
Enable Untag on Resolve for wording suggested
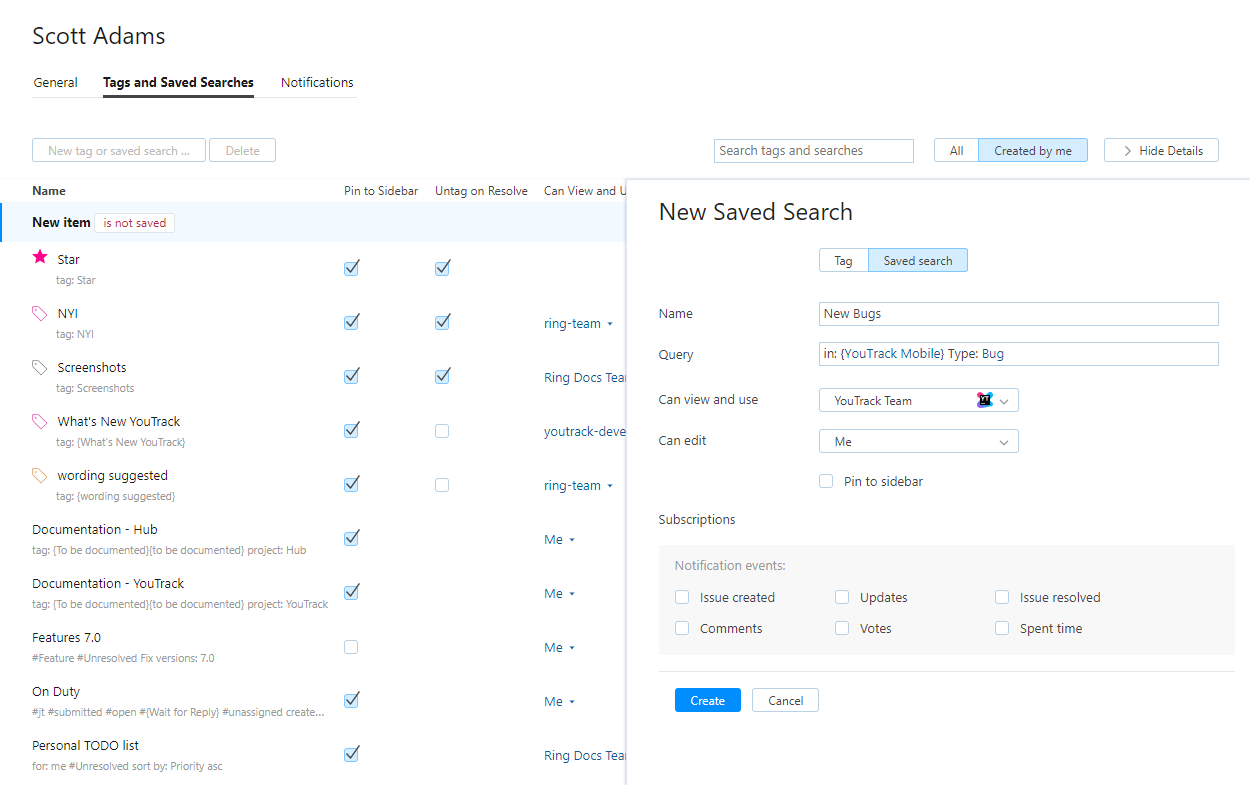click(442, 485)
